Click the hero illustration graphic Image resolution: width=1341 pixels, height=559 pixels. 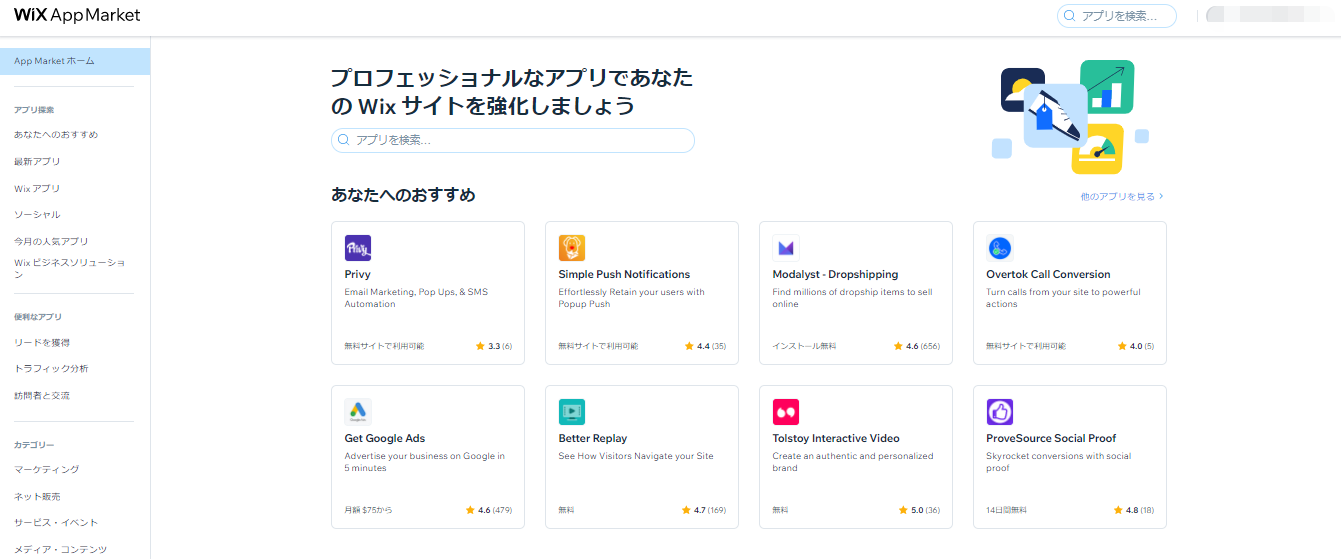[x=1070, y=117]
